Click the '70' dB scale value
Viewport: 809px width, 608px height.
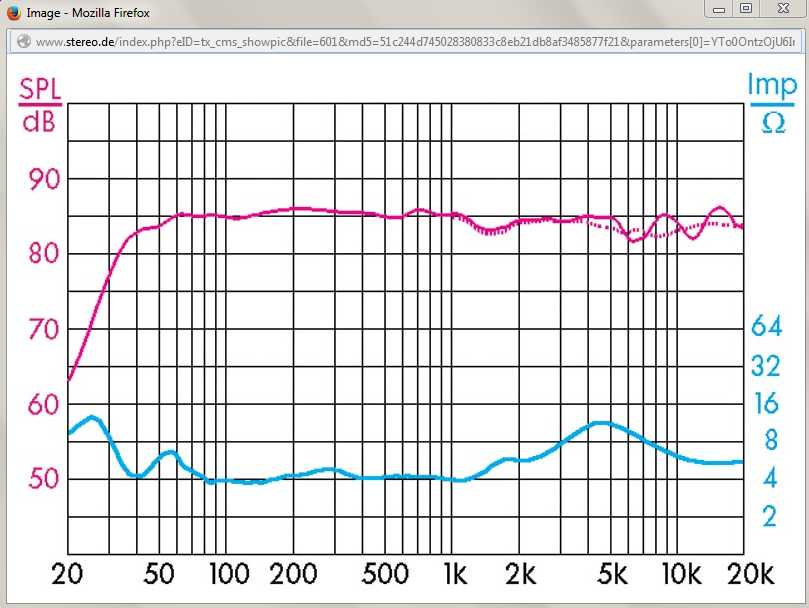coord(44,329)
